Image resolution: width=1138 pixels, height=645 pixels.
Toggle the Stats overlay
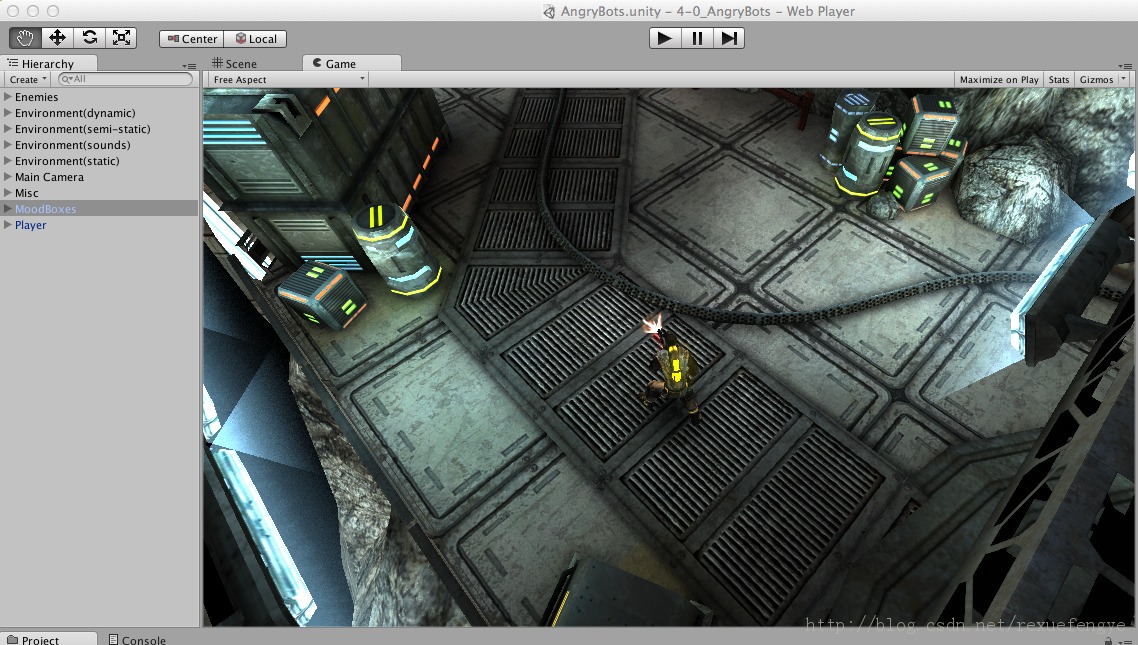pos(1058,79)
